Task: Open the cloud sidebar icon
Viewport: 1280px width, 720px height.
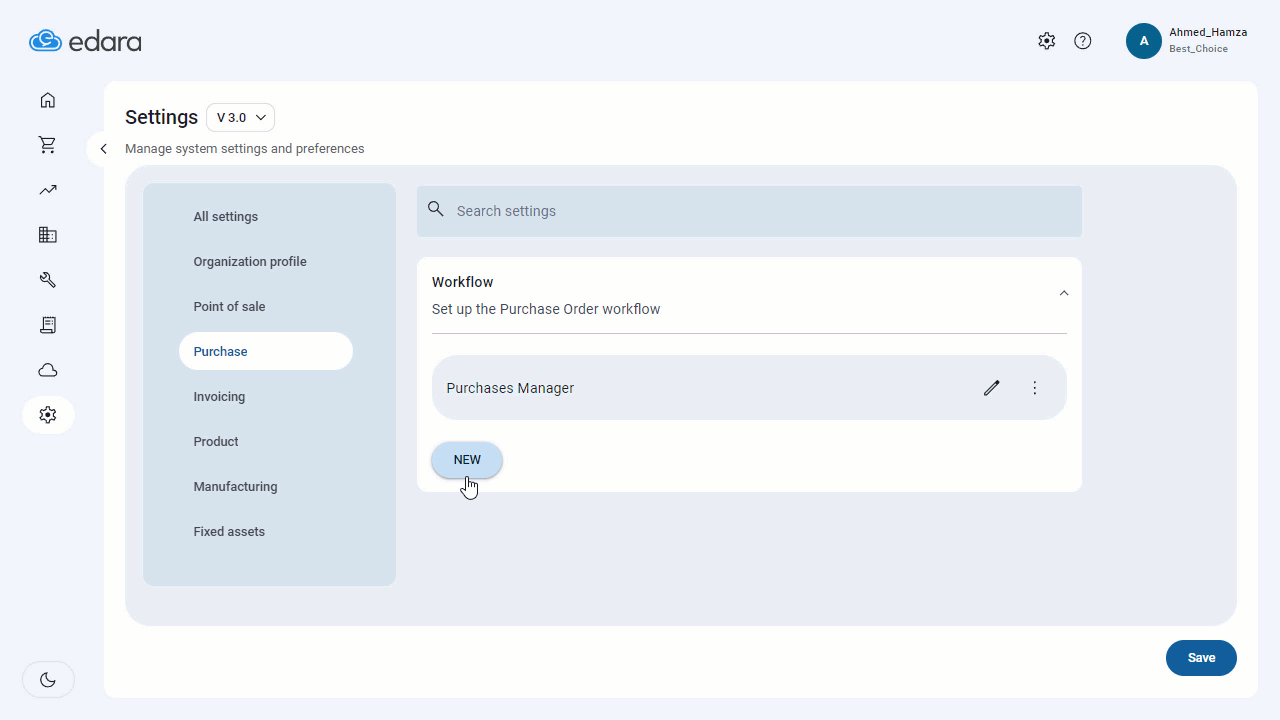Action: 48,370
